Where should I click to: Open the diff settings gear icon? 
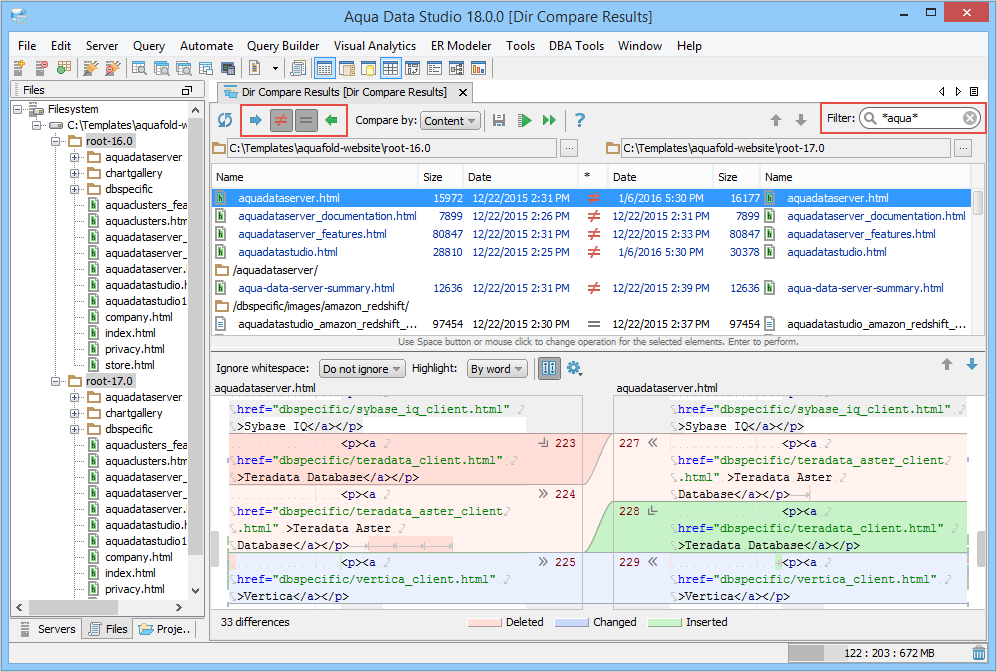pyautogui.click(x=574, y=368)
